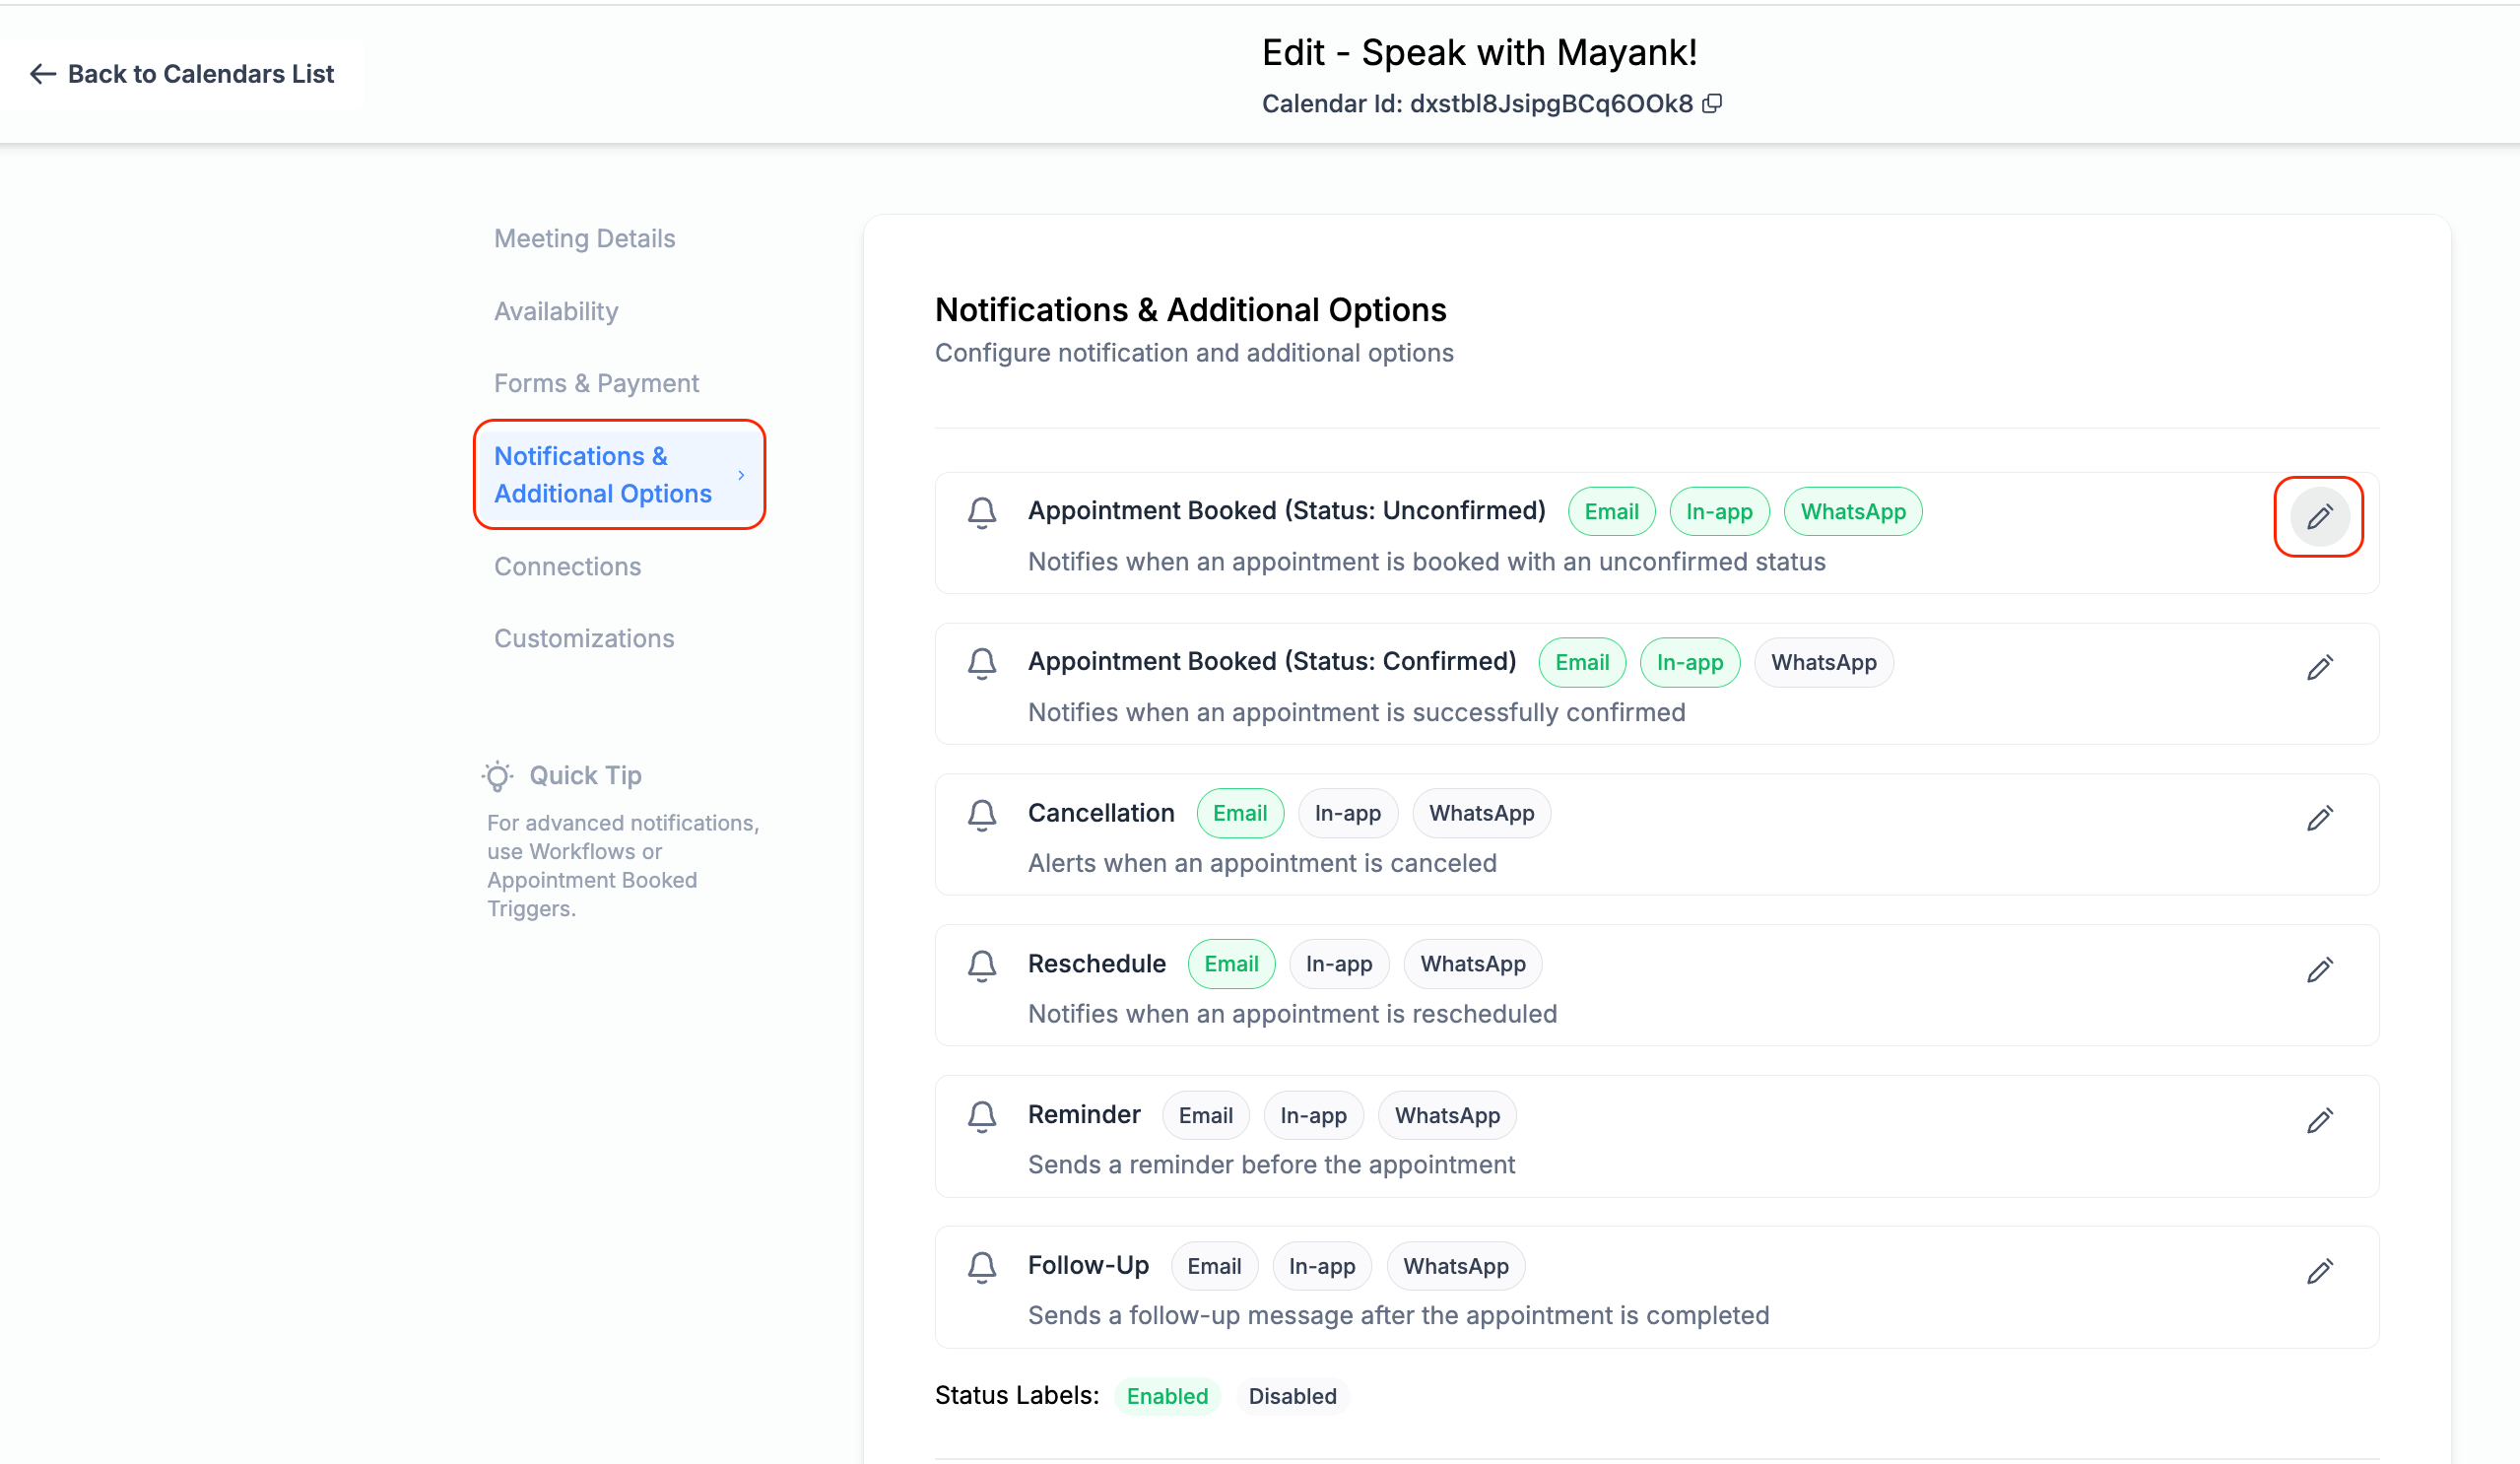Screen dimensions: 2520x1464
Task: Open the Meeting Details section
Action: [584, 238]
